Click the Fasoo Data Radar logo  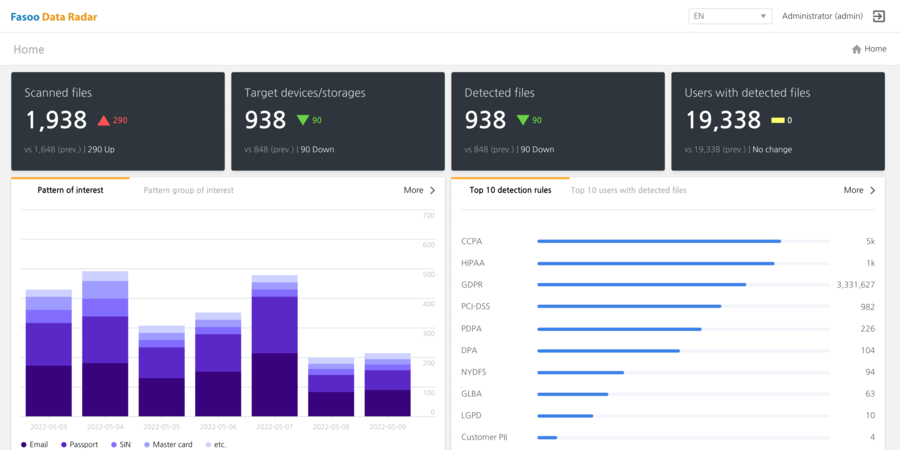pyautogui.click(x=54, y=17)
